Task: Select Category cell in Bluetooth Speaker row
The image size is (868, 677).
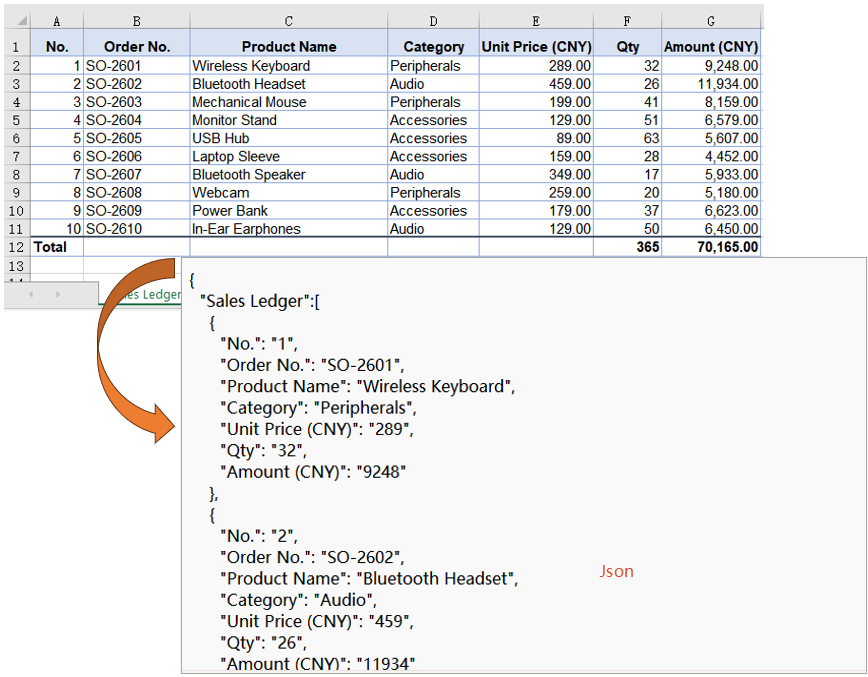Action: 433,174
